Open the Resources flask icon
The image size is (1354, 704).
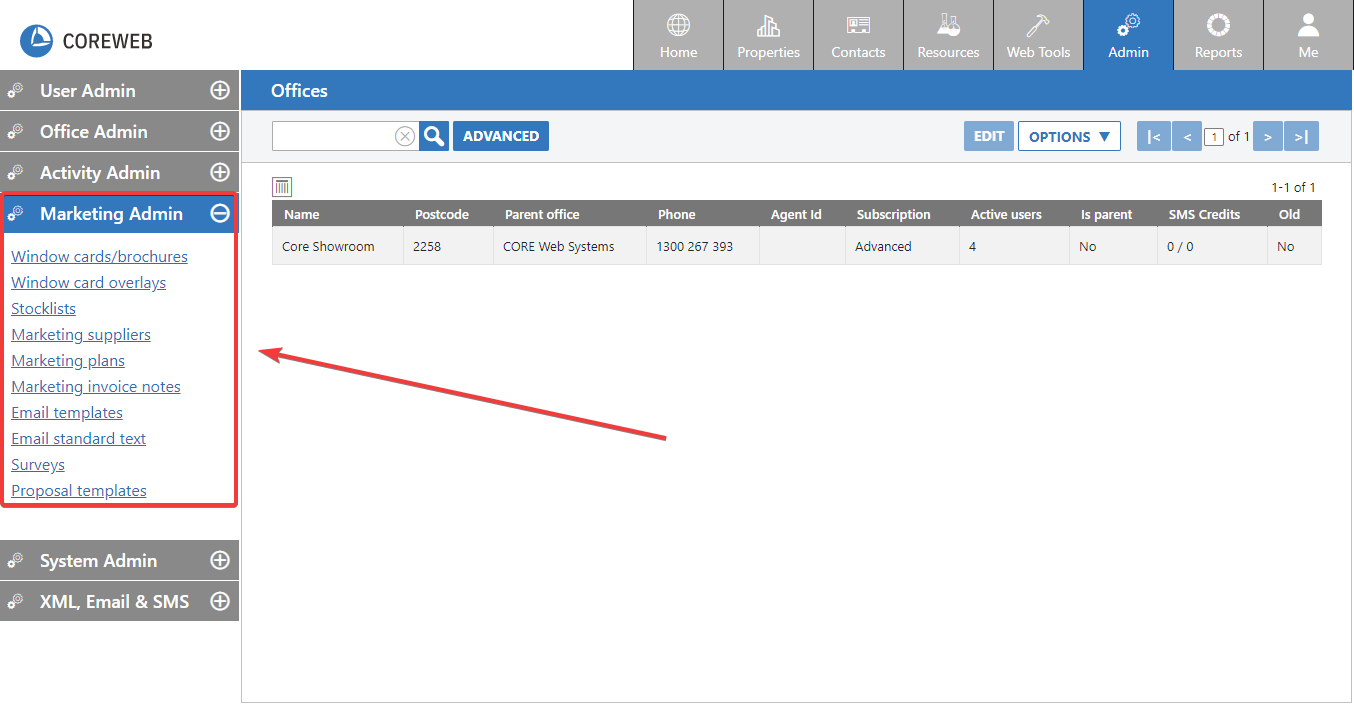click(x=948, y=26)
